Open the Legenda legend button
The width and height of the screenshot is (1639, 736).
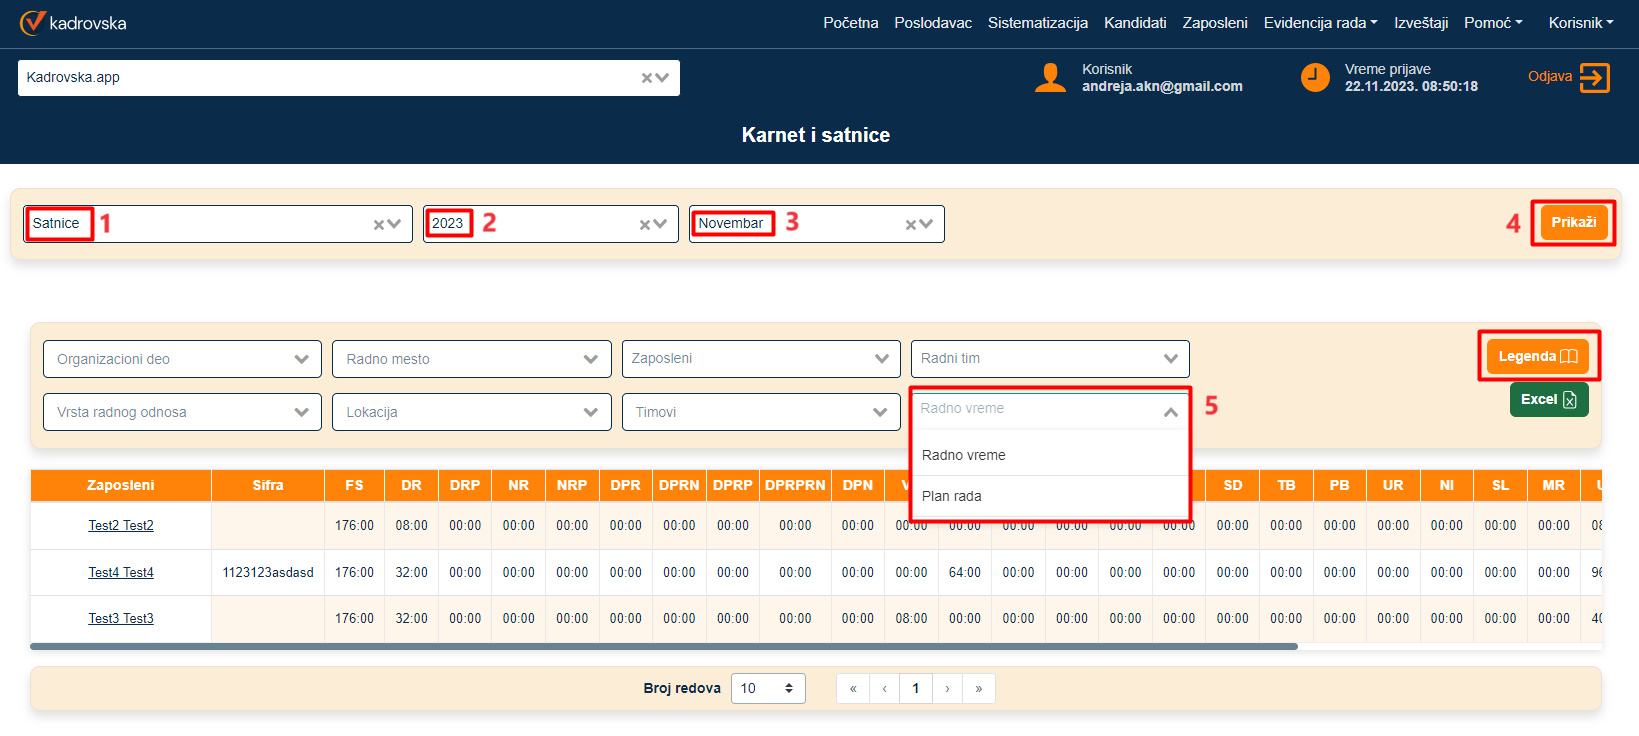pyautogui.click(x=1537, y=356)
